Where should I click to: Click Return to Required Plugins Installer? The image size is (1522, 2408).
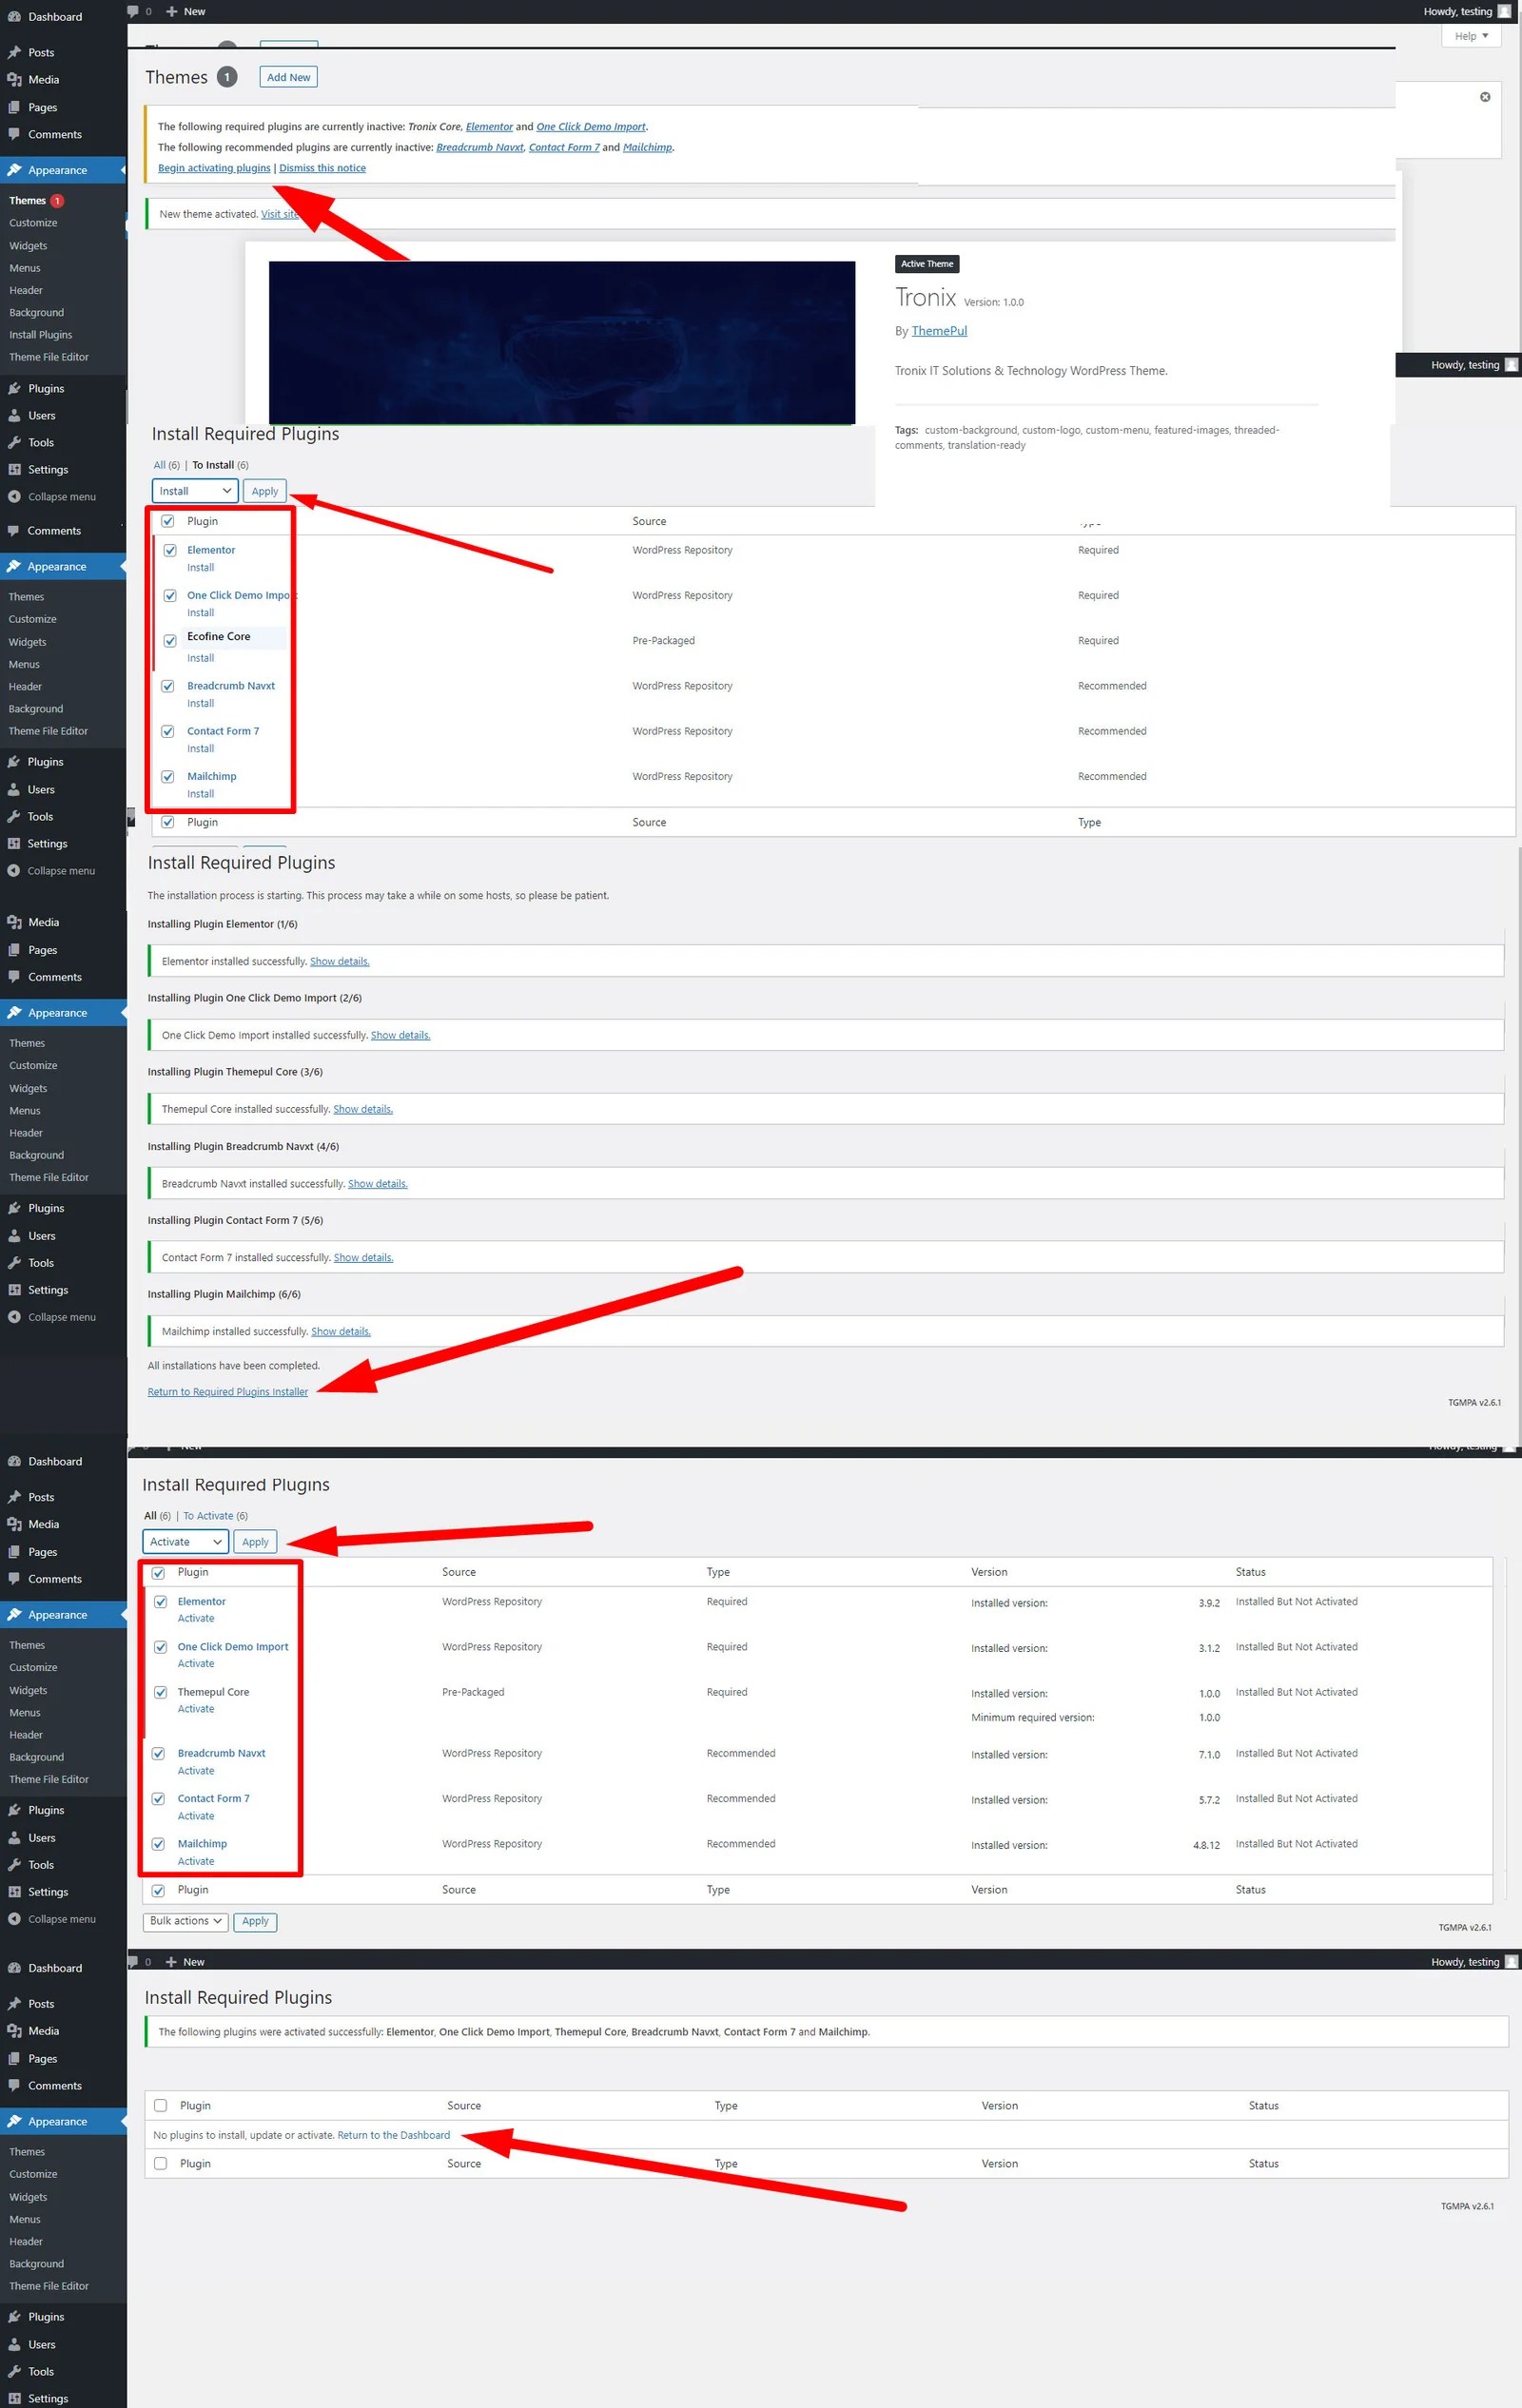tap(228, 1392)
